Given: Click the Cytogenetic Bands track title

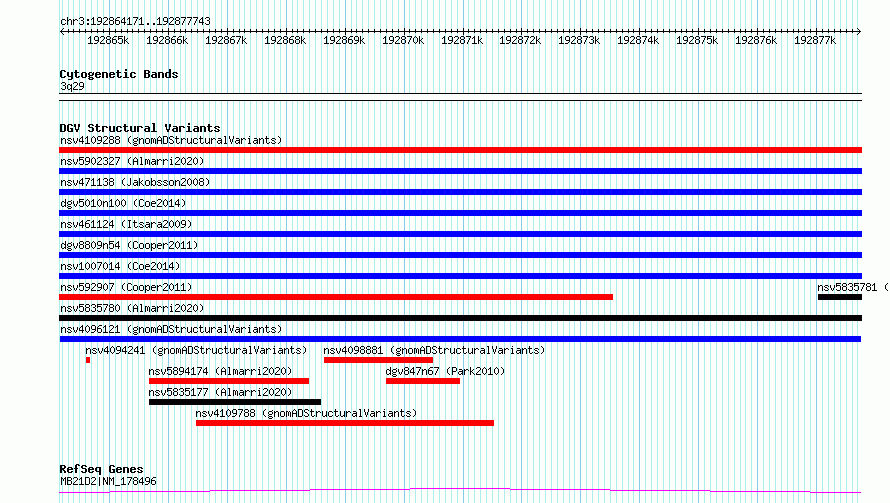Looking at the screenshot, I should (119, 74).
